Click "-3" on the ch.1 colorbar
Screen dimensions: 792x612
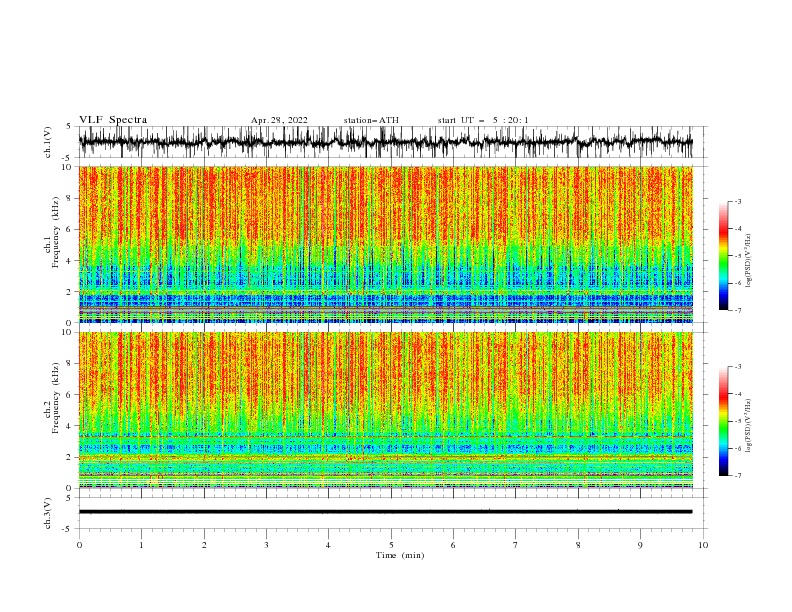pos(737,201)
